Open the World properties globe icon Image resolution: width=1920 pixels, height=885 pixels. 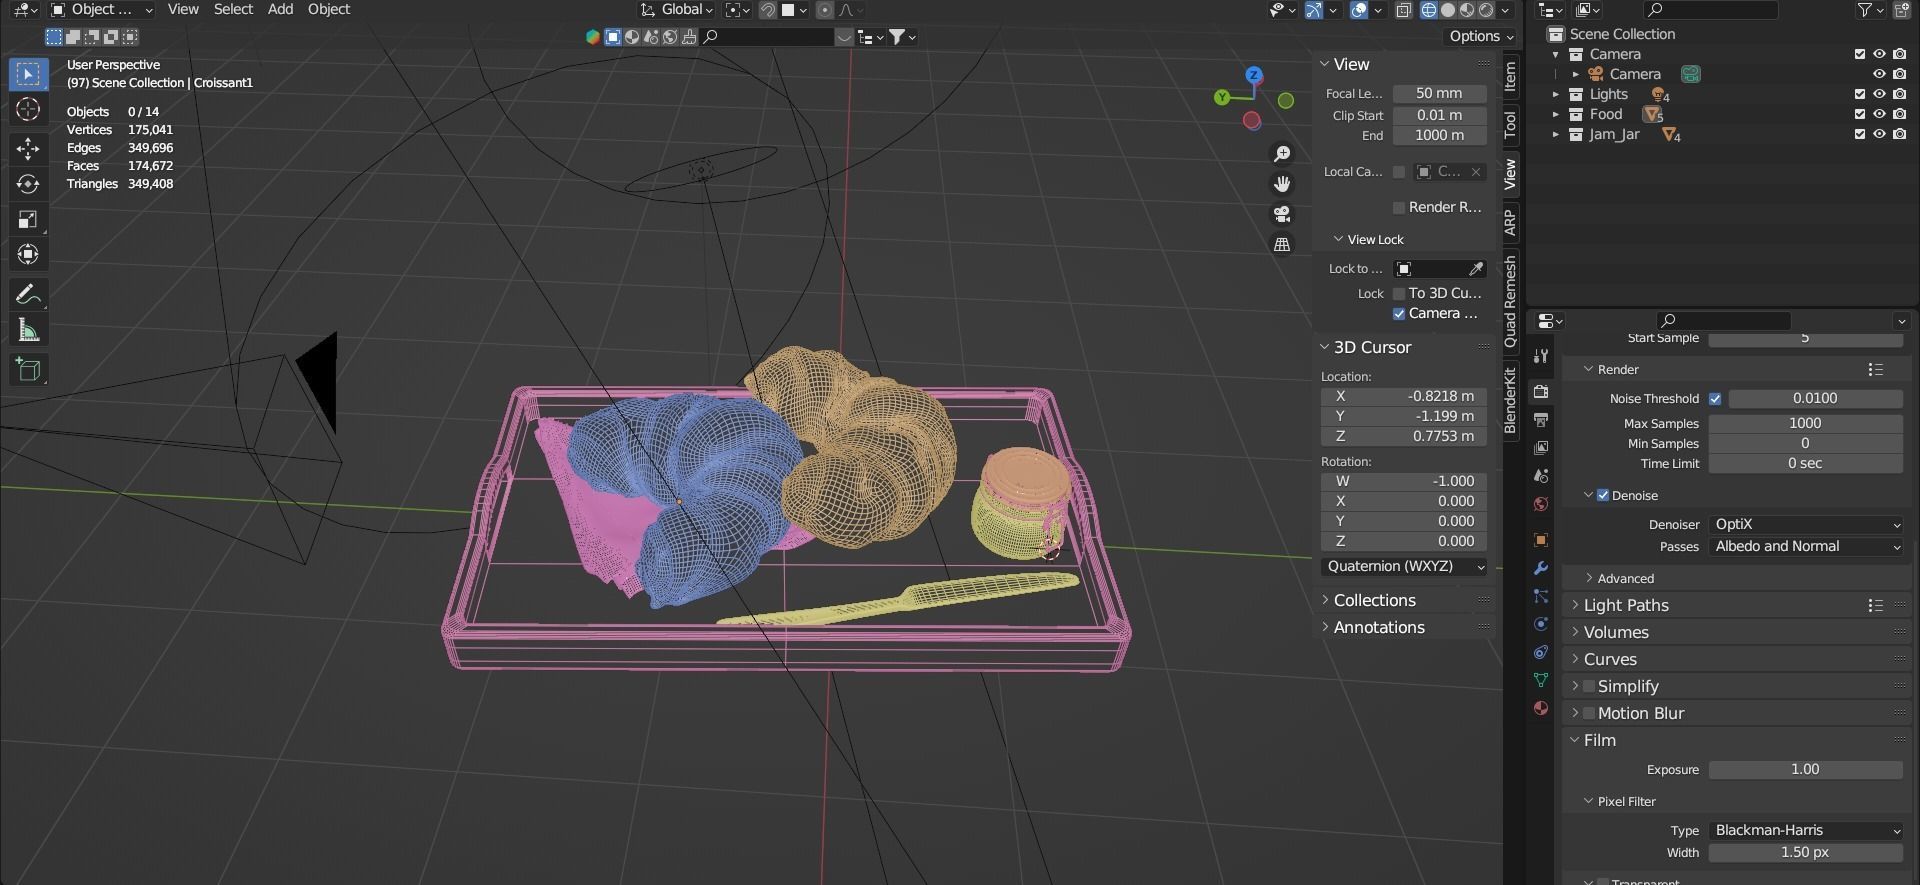pos(1541,503)
